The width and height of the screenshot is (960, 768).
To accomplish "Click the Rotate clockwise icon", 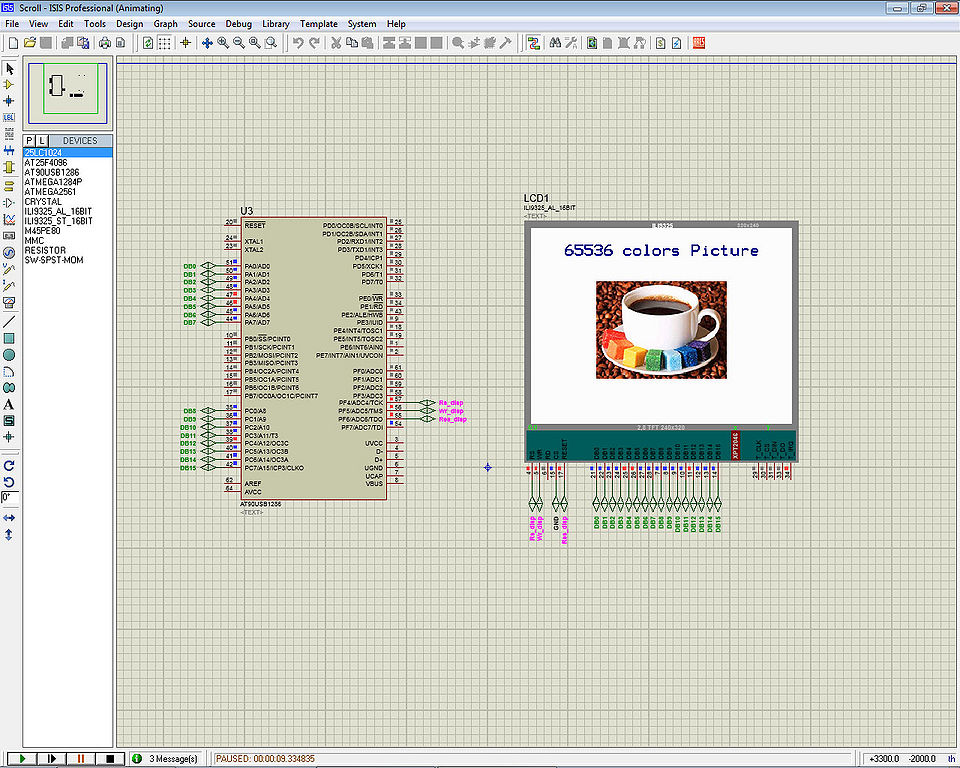I will 9,465.
